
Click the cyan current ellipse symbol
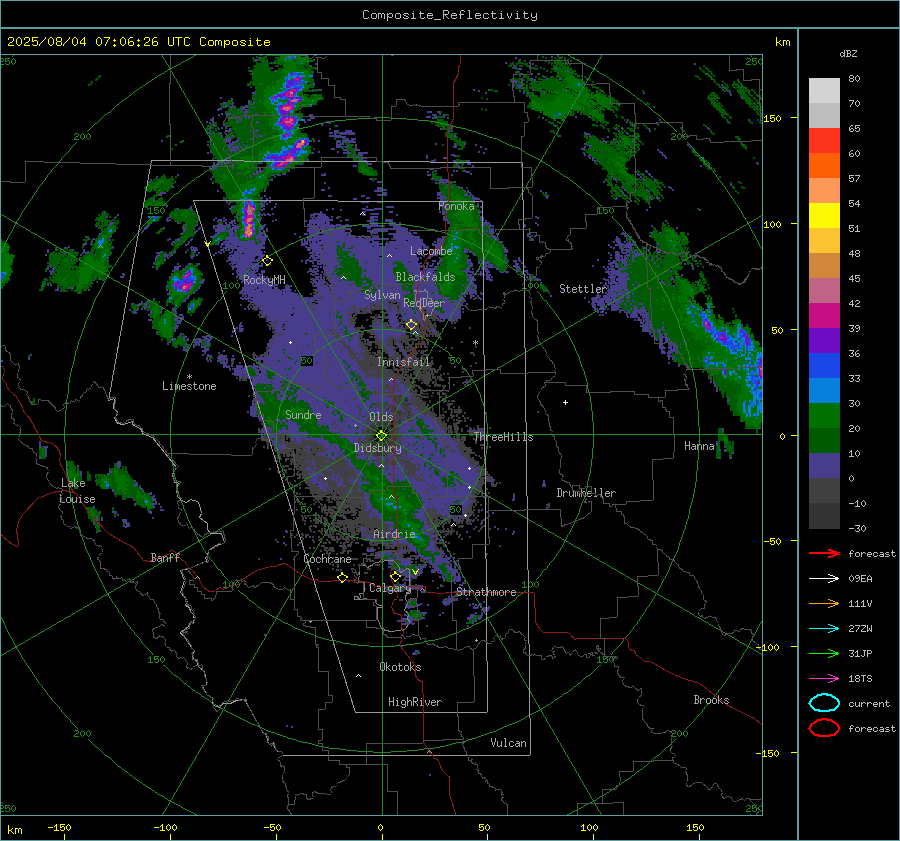824,703
